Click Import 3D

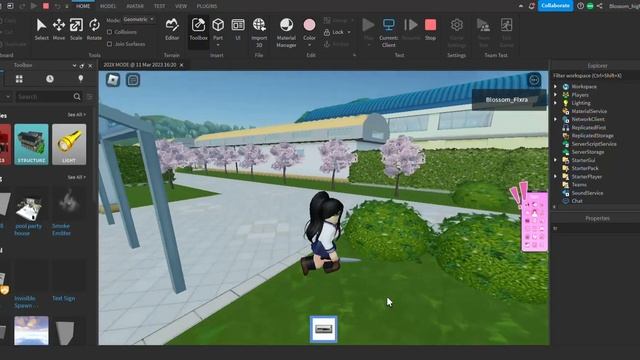pos(259,32)
